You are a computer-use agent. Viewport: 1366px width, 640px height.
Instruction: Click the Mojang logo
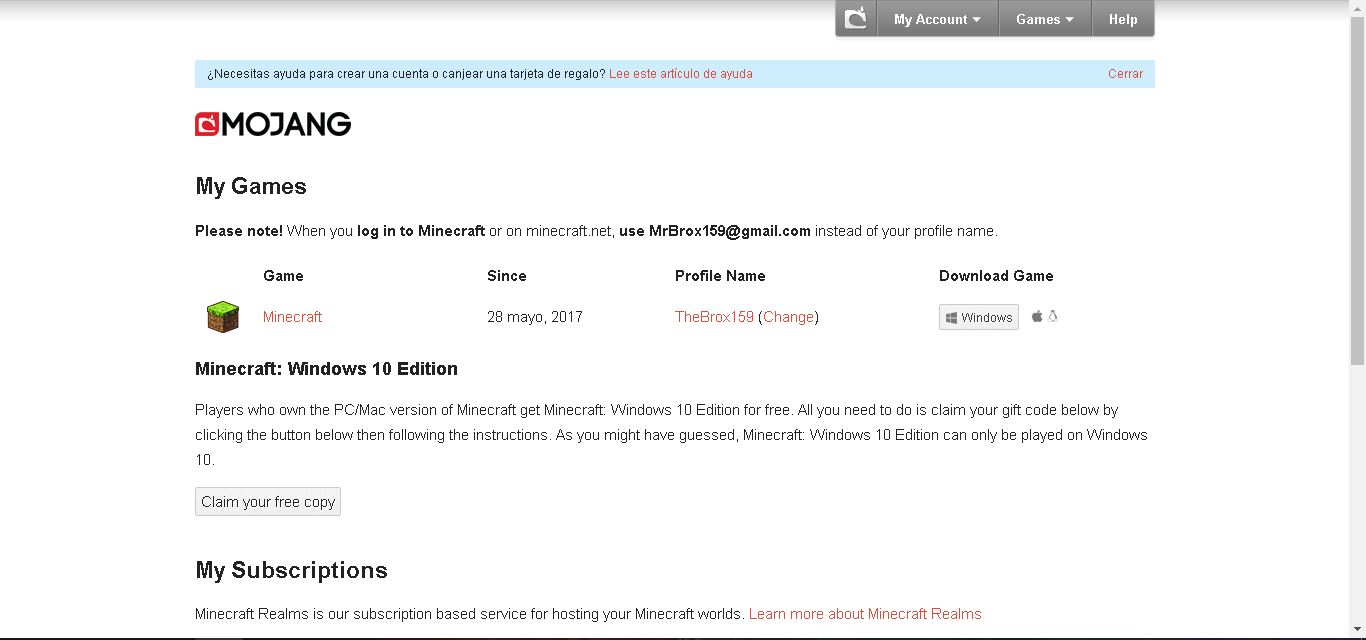coord(273,124)
